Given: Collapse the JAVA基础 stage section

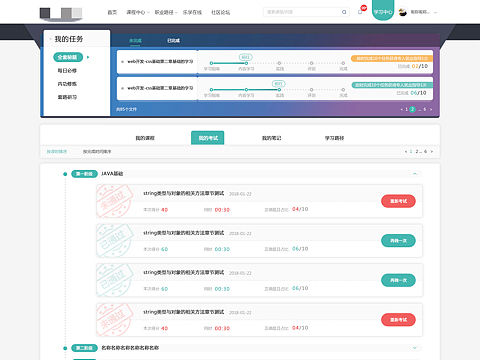Looking at the screenshot, I should 415,174.
